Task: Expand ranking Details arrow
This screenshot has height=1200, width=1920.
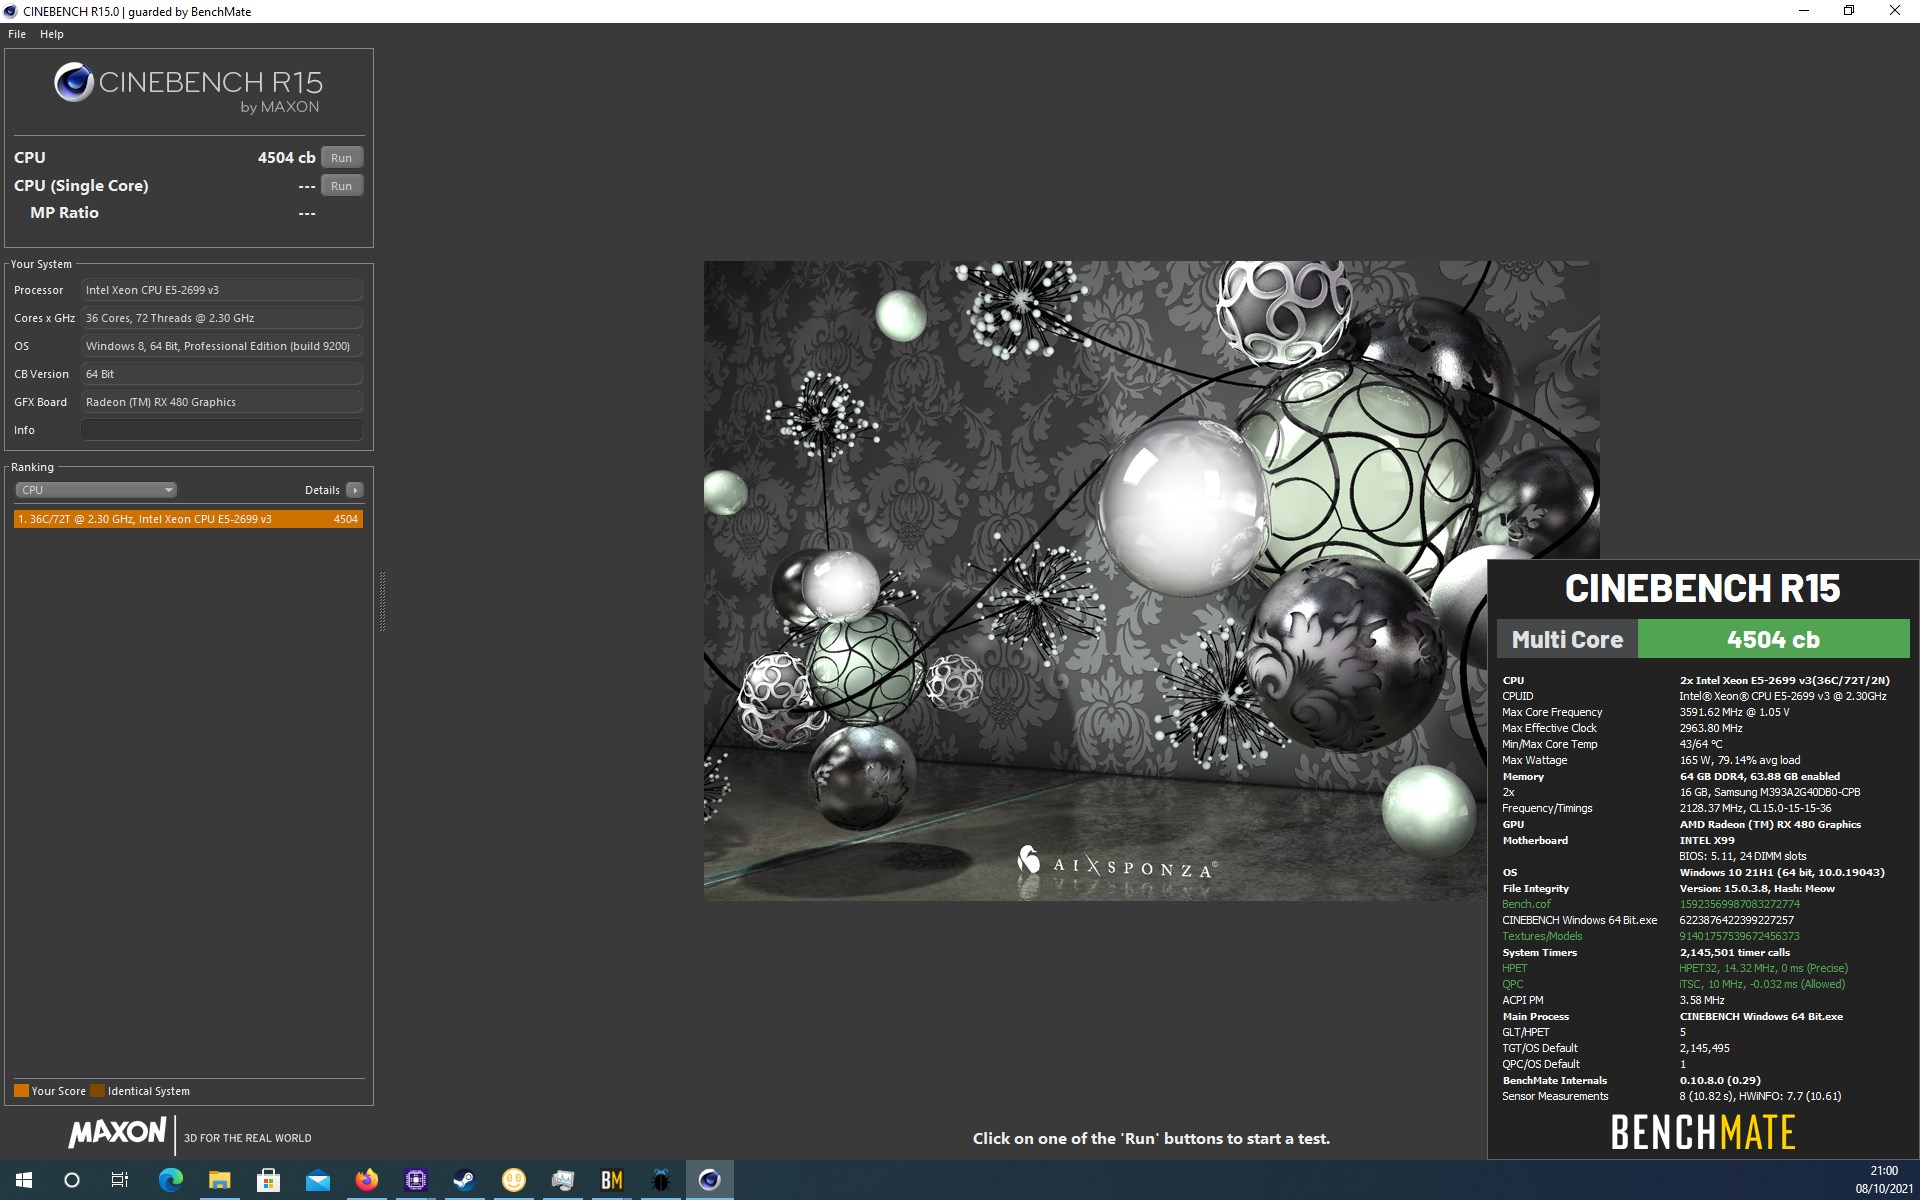Action: click(x=355, y=490)
